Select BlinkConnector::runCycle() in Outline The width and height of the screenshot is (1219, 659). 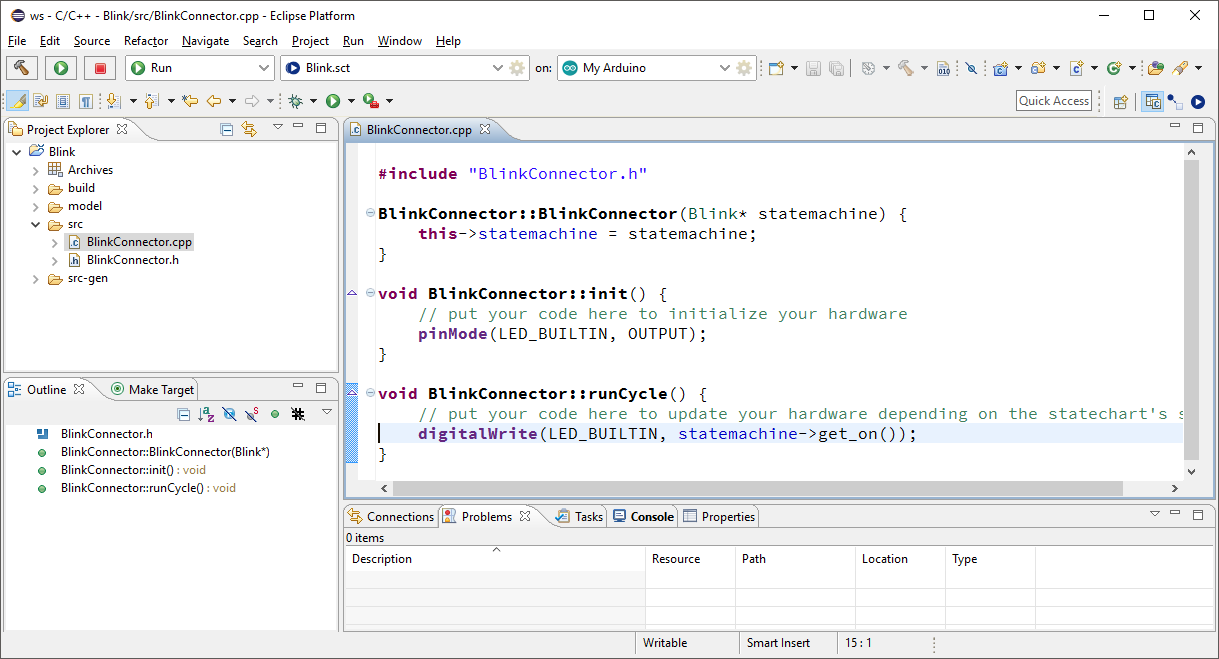pyautogui.click(x=132, y=489)
